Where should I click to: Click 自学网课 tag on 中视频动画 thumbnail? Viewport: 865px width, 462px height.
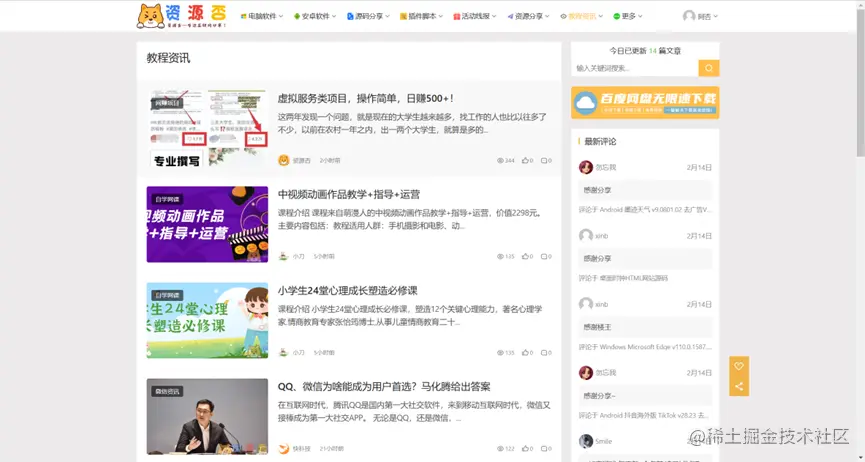167,199
